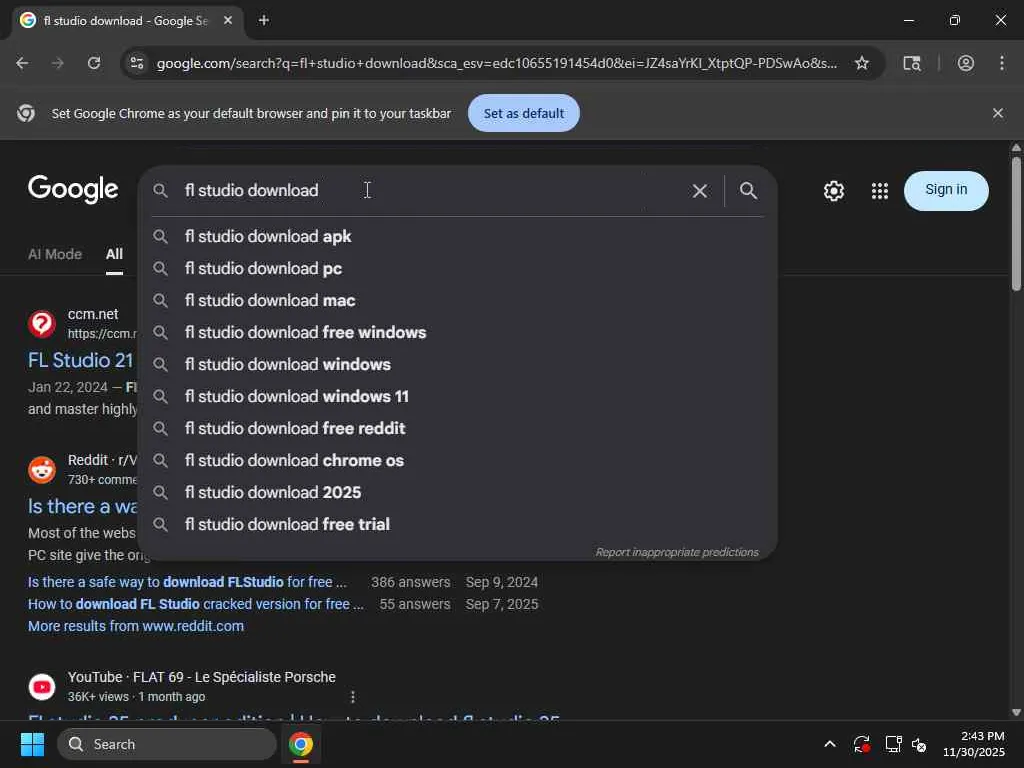This screenshot has width=1024, height=768.
Task: Click the muted volume tray icon
Action: pos(920,744)
